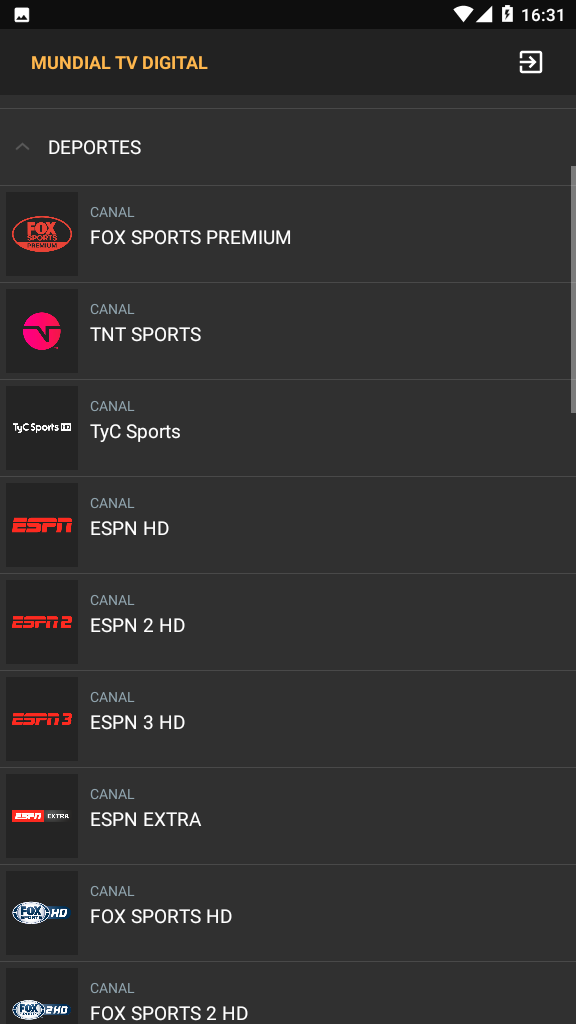The width and height of the screenshot is (576, 1024).
Task: Click the ESPN Extra logo
Action: coord(42,816)
